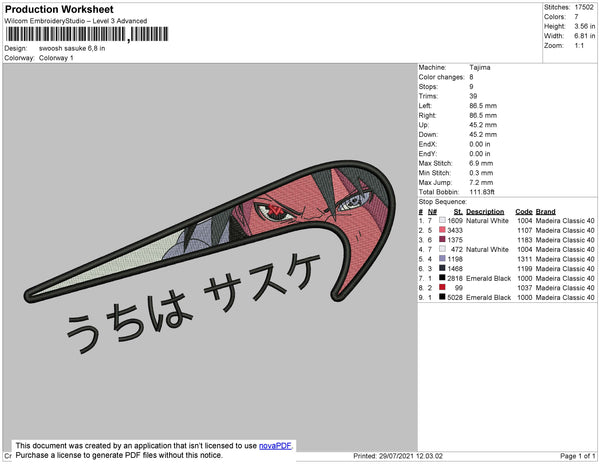Click the Japanese text in the design
The width and height of the screenshot is (600, 464).
pos(193,302)
